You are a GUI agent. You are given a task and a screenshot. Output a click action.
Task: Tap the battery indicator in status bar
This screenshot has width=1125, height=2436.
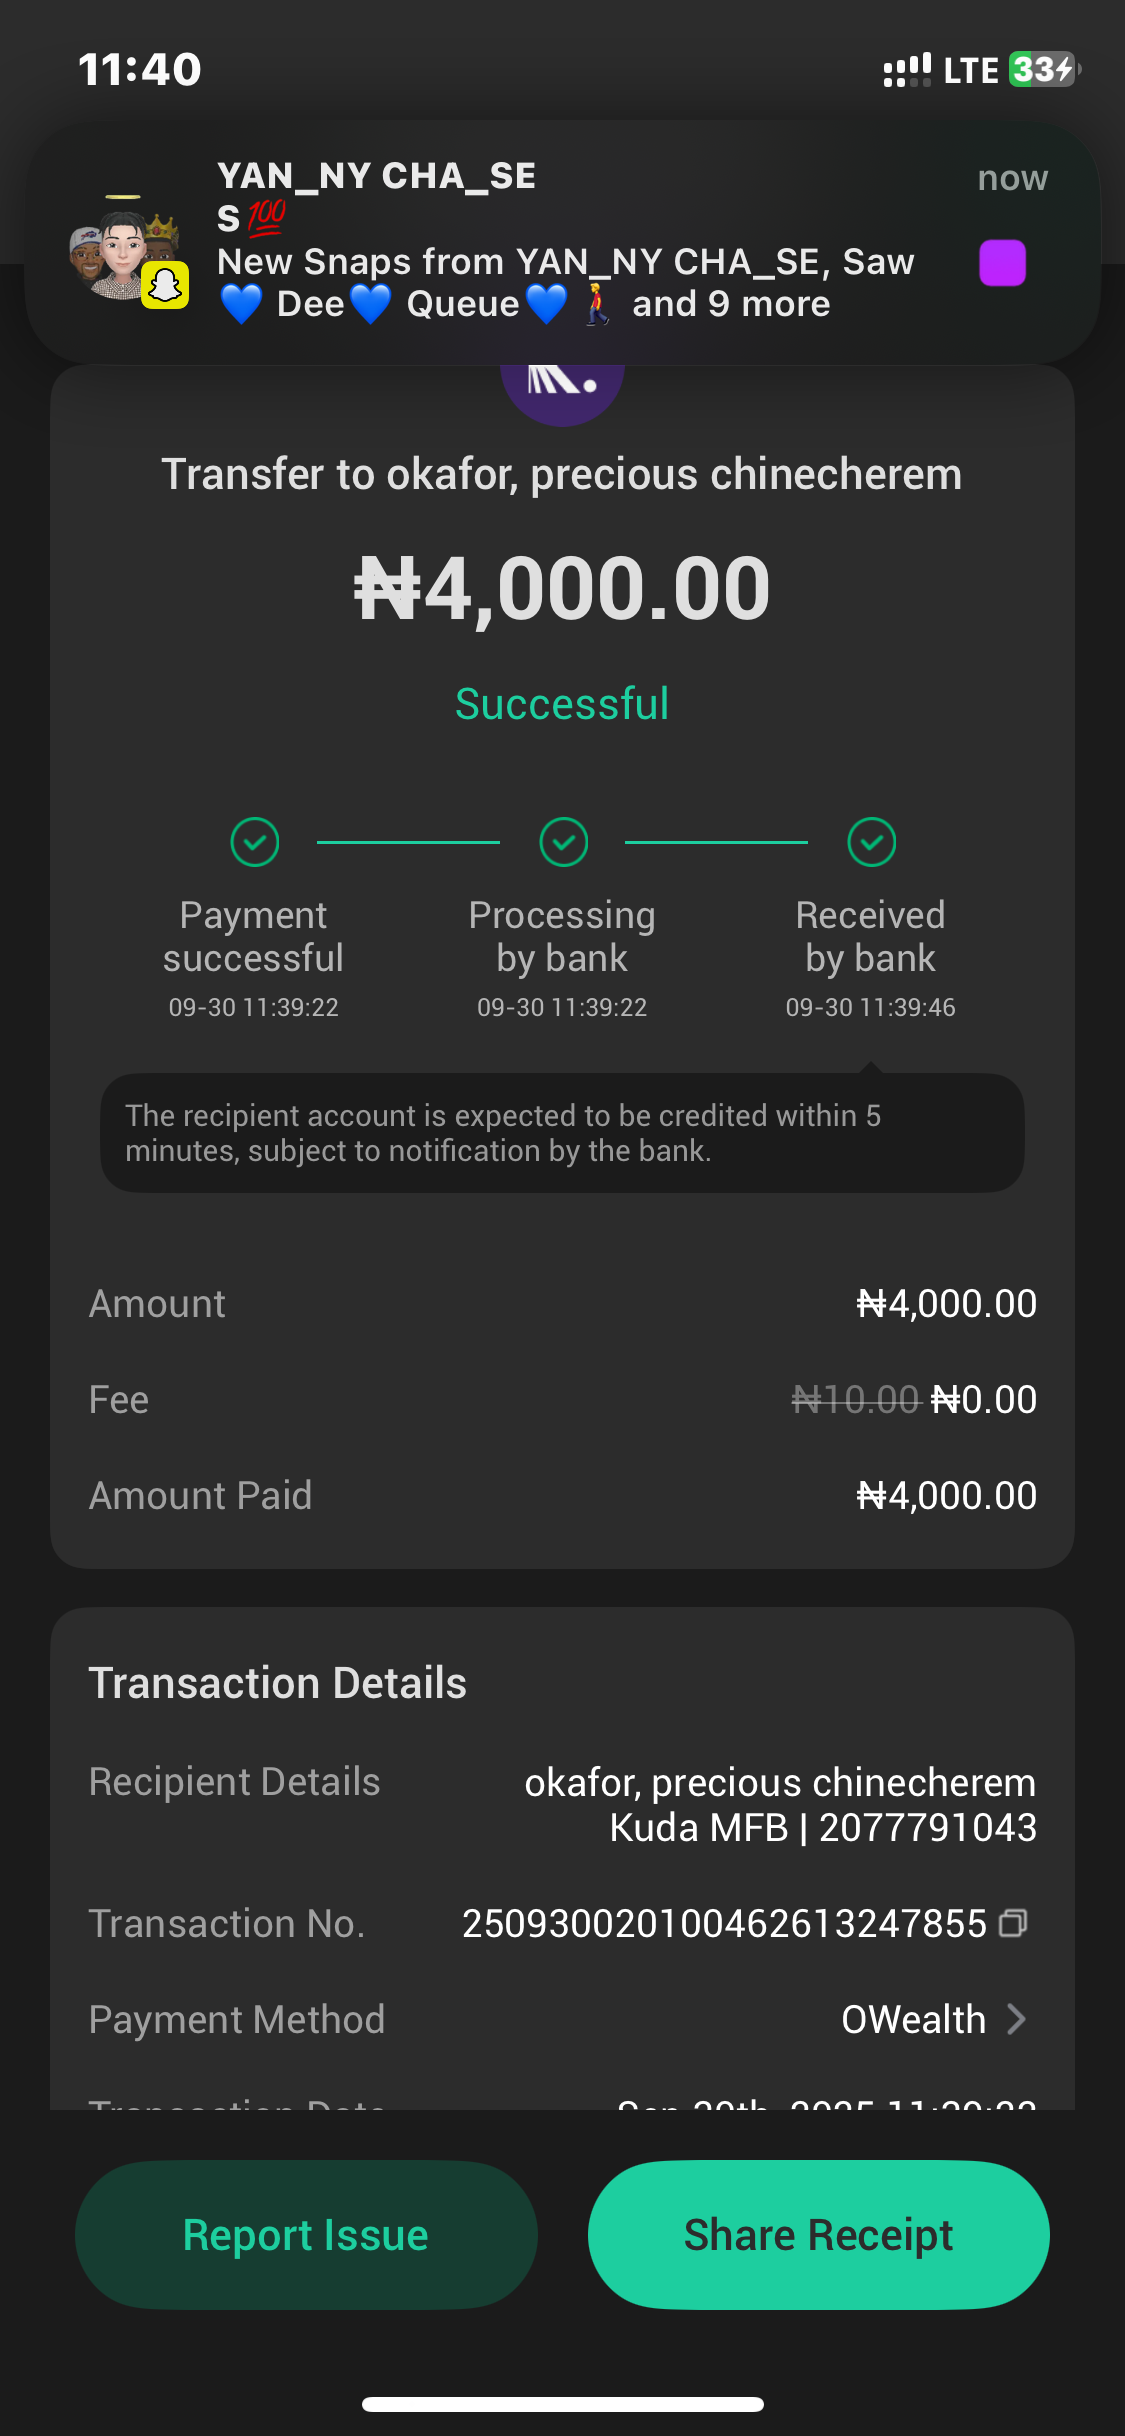point(1043,70)
